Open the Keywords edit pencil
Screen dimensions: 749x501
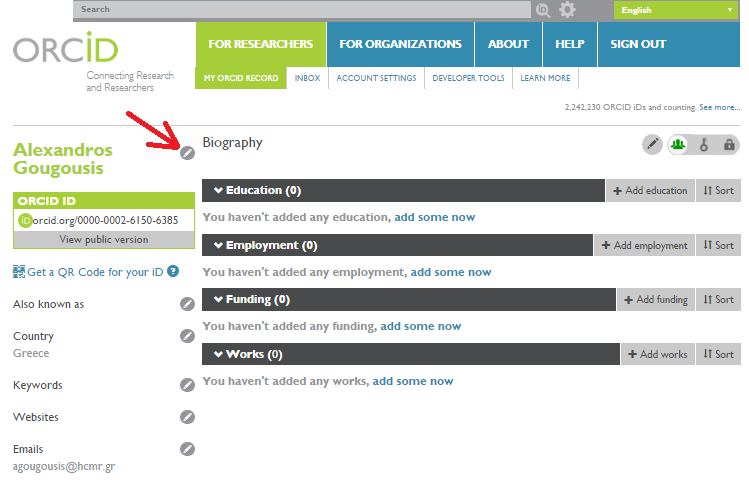click(x=187, y=385)
